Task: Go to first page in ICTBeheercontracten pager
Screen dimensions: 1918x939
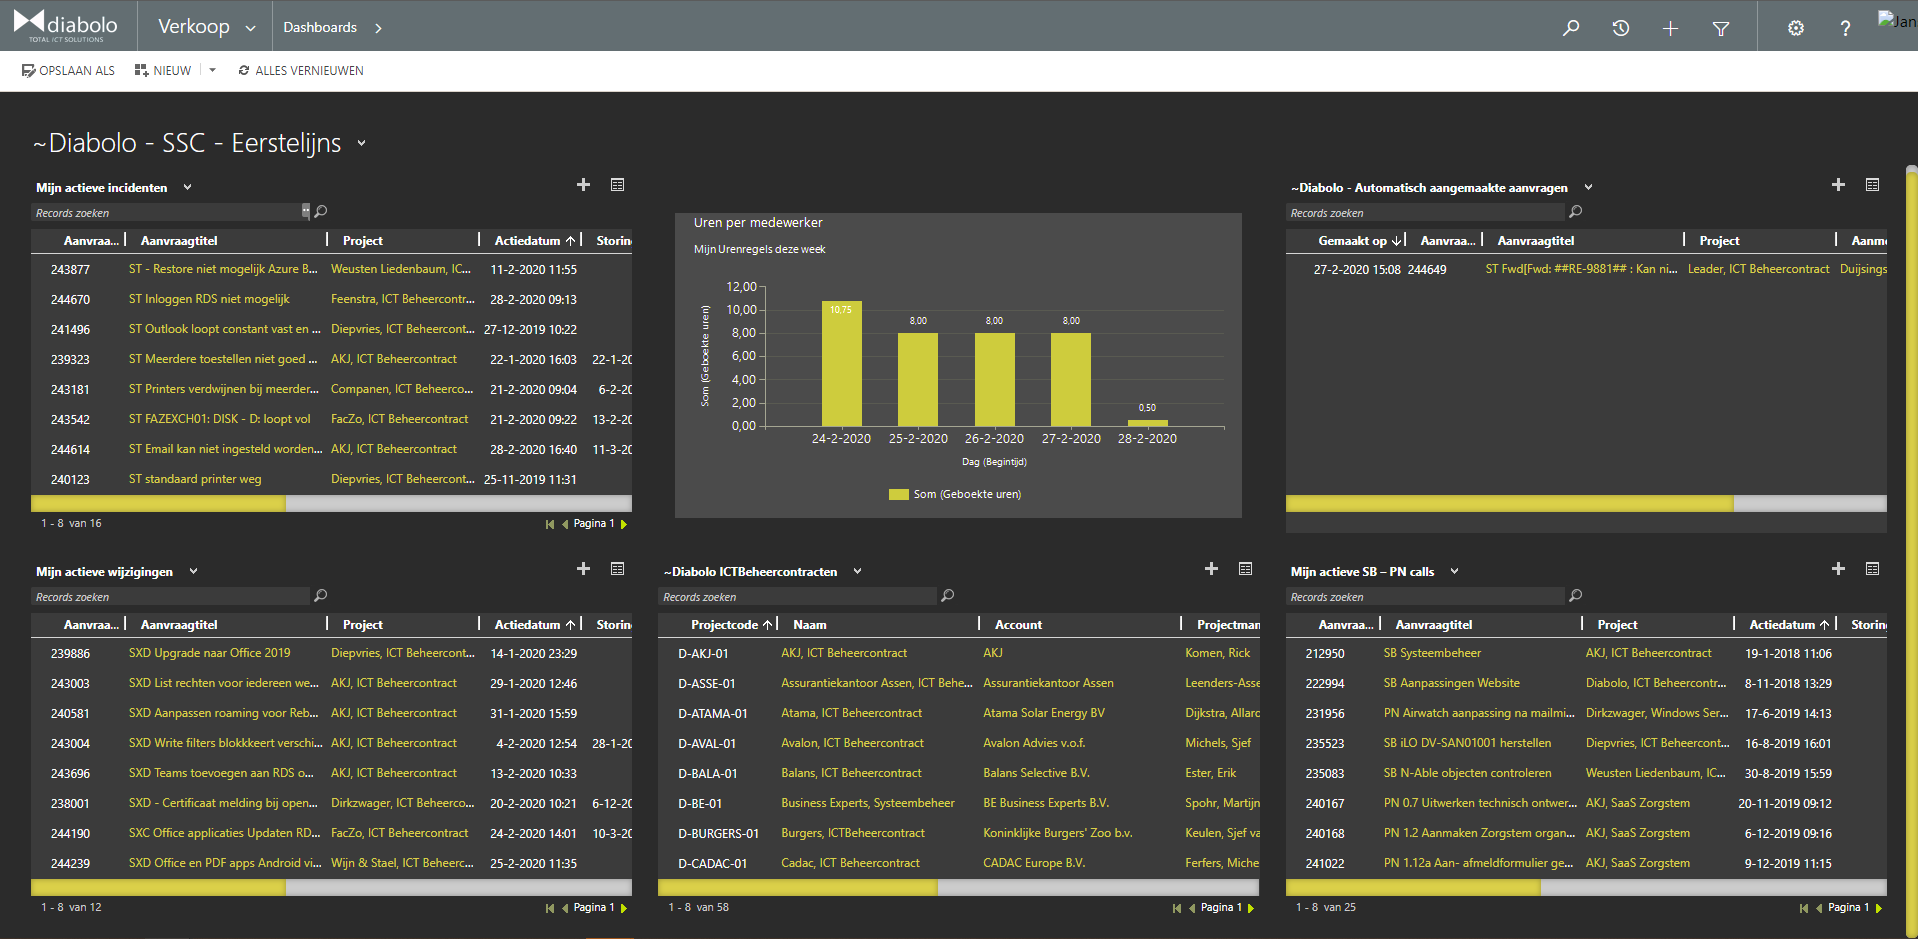Action: 1177,908
